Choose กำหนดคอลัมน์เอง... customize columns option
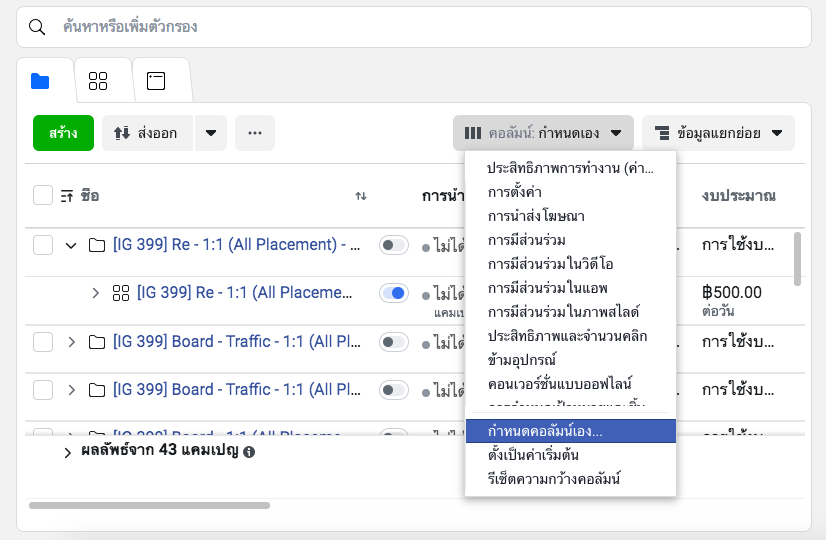This screenshot has height=540, width=826. 571,431
